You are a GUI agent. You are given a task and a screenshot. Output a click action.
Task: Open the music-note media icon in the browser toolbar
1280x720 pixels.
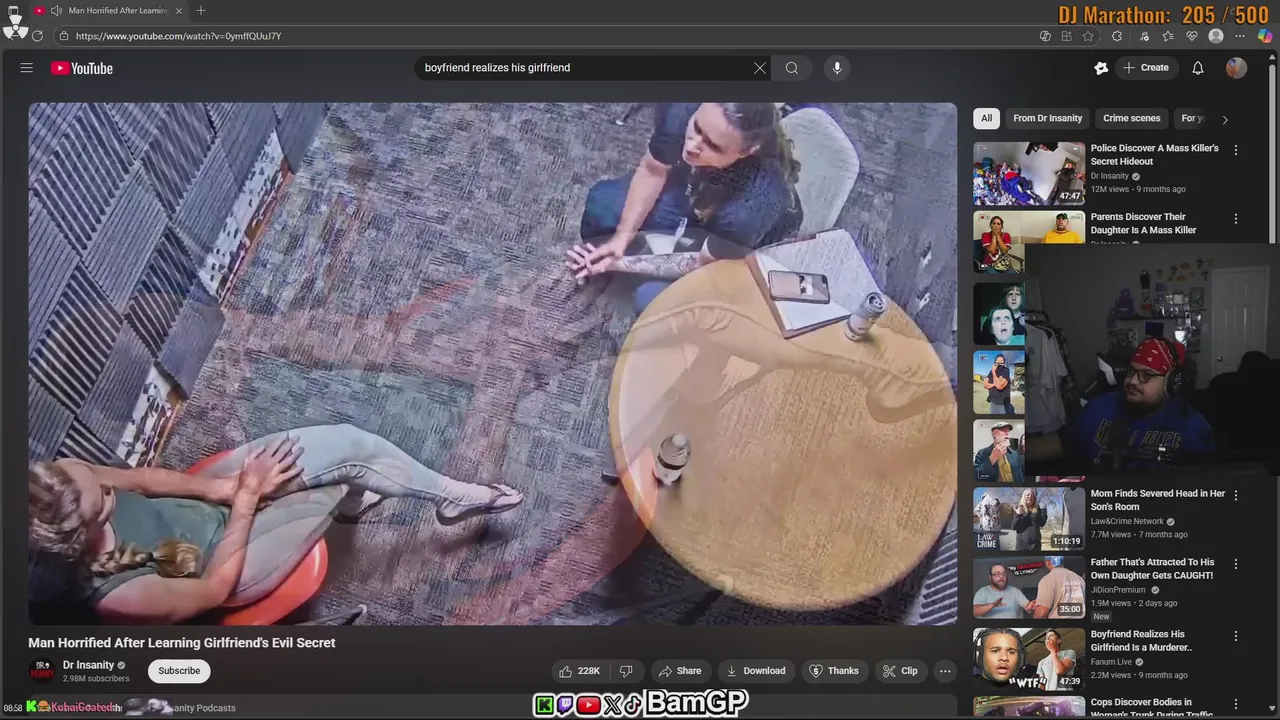click(1144, 36)
